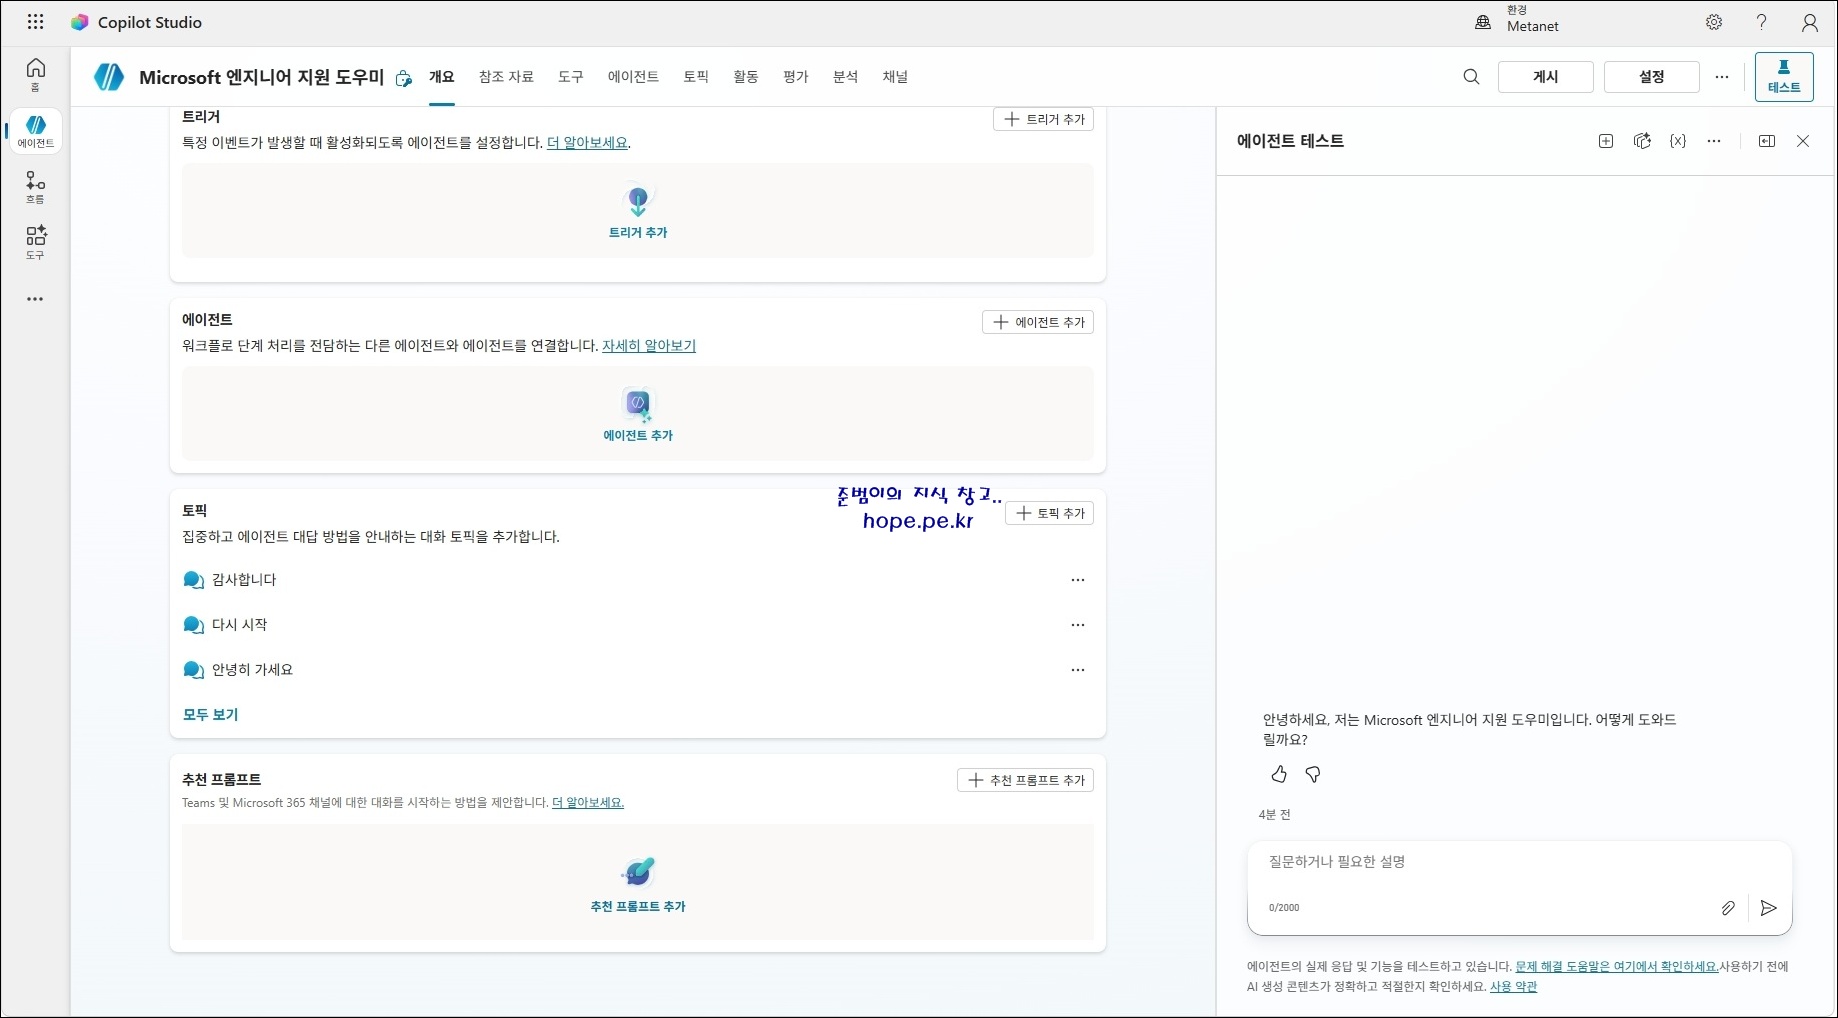Viewport: 1838px width, 1018px height.
Task: Open the 문제 해결 도움말 link
Action: [x=1617, y=967]
